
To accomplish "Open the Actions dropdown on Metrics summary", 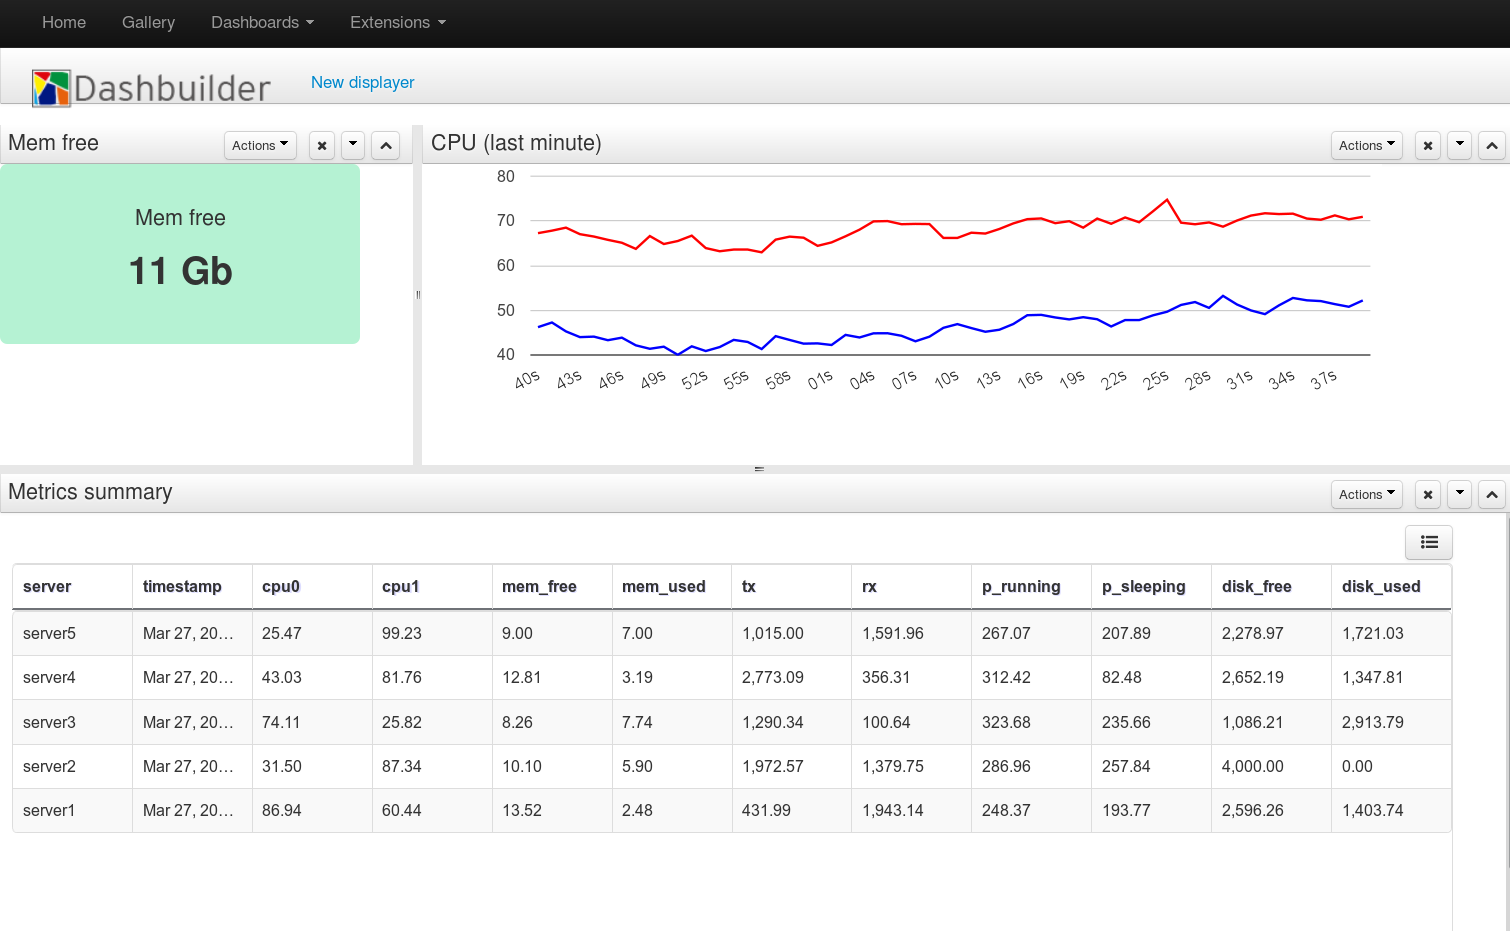I will pyautogui.click(x=1366, y=494).
